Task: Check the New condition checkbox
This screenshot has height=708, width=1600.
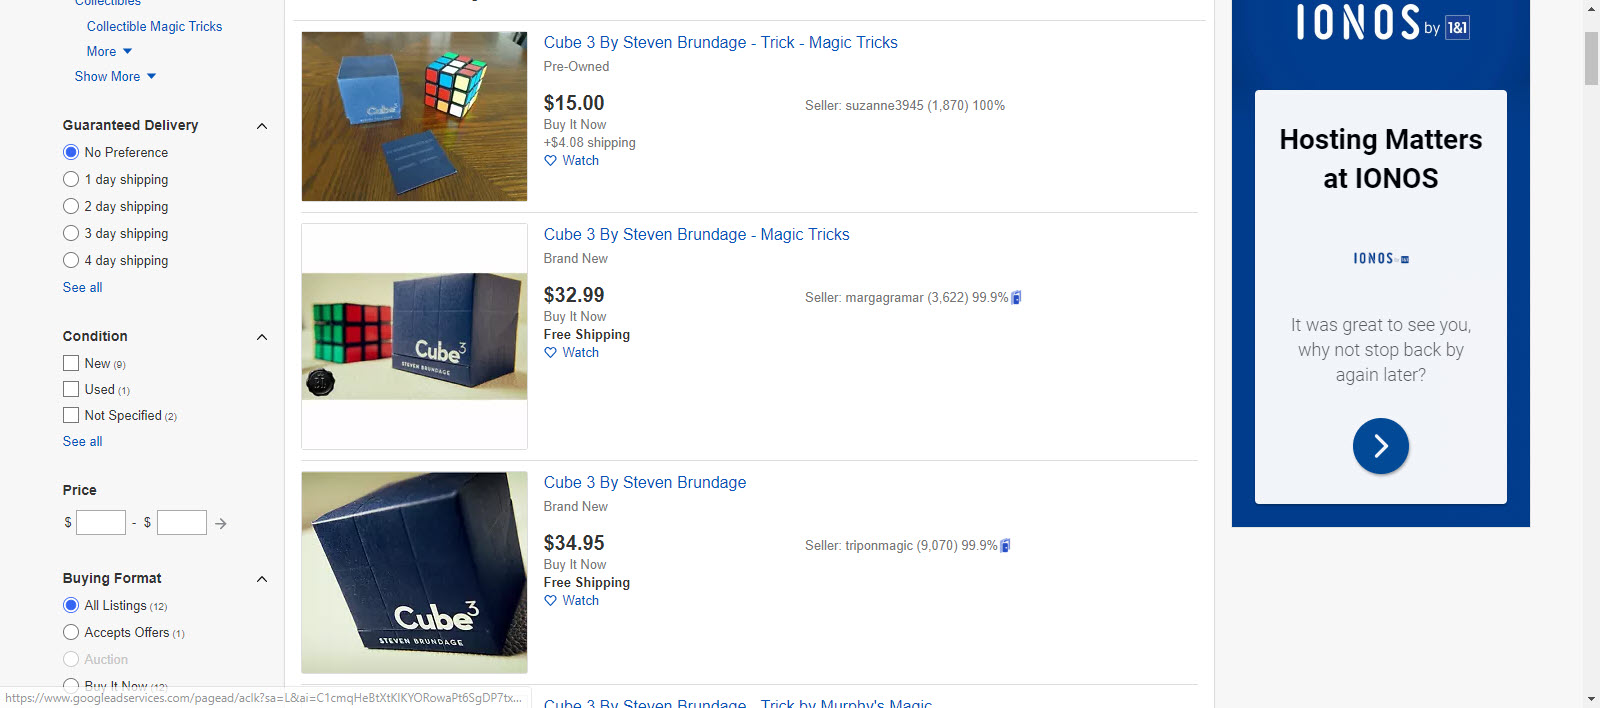Action: 71,363
